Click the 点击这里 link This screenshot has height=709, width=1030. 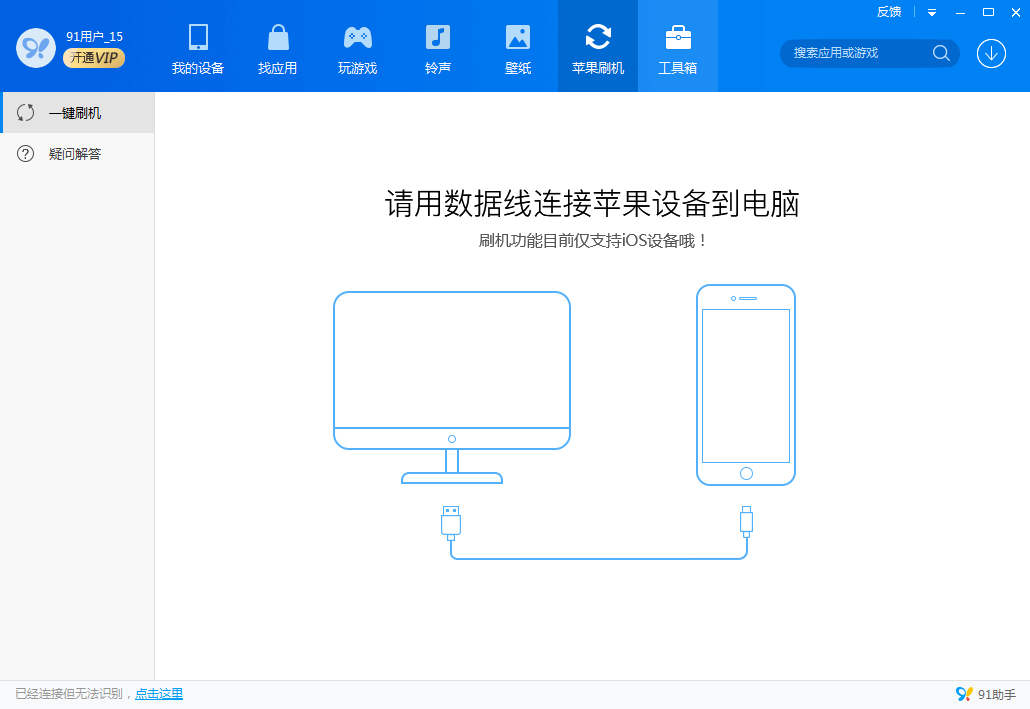[159, 694]
